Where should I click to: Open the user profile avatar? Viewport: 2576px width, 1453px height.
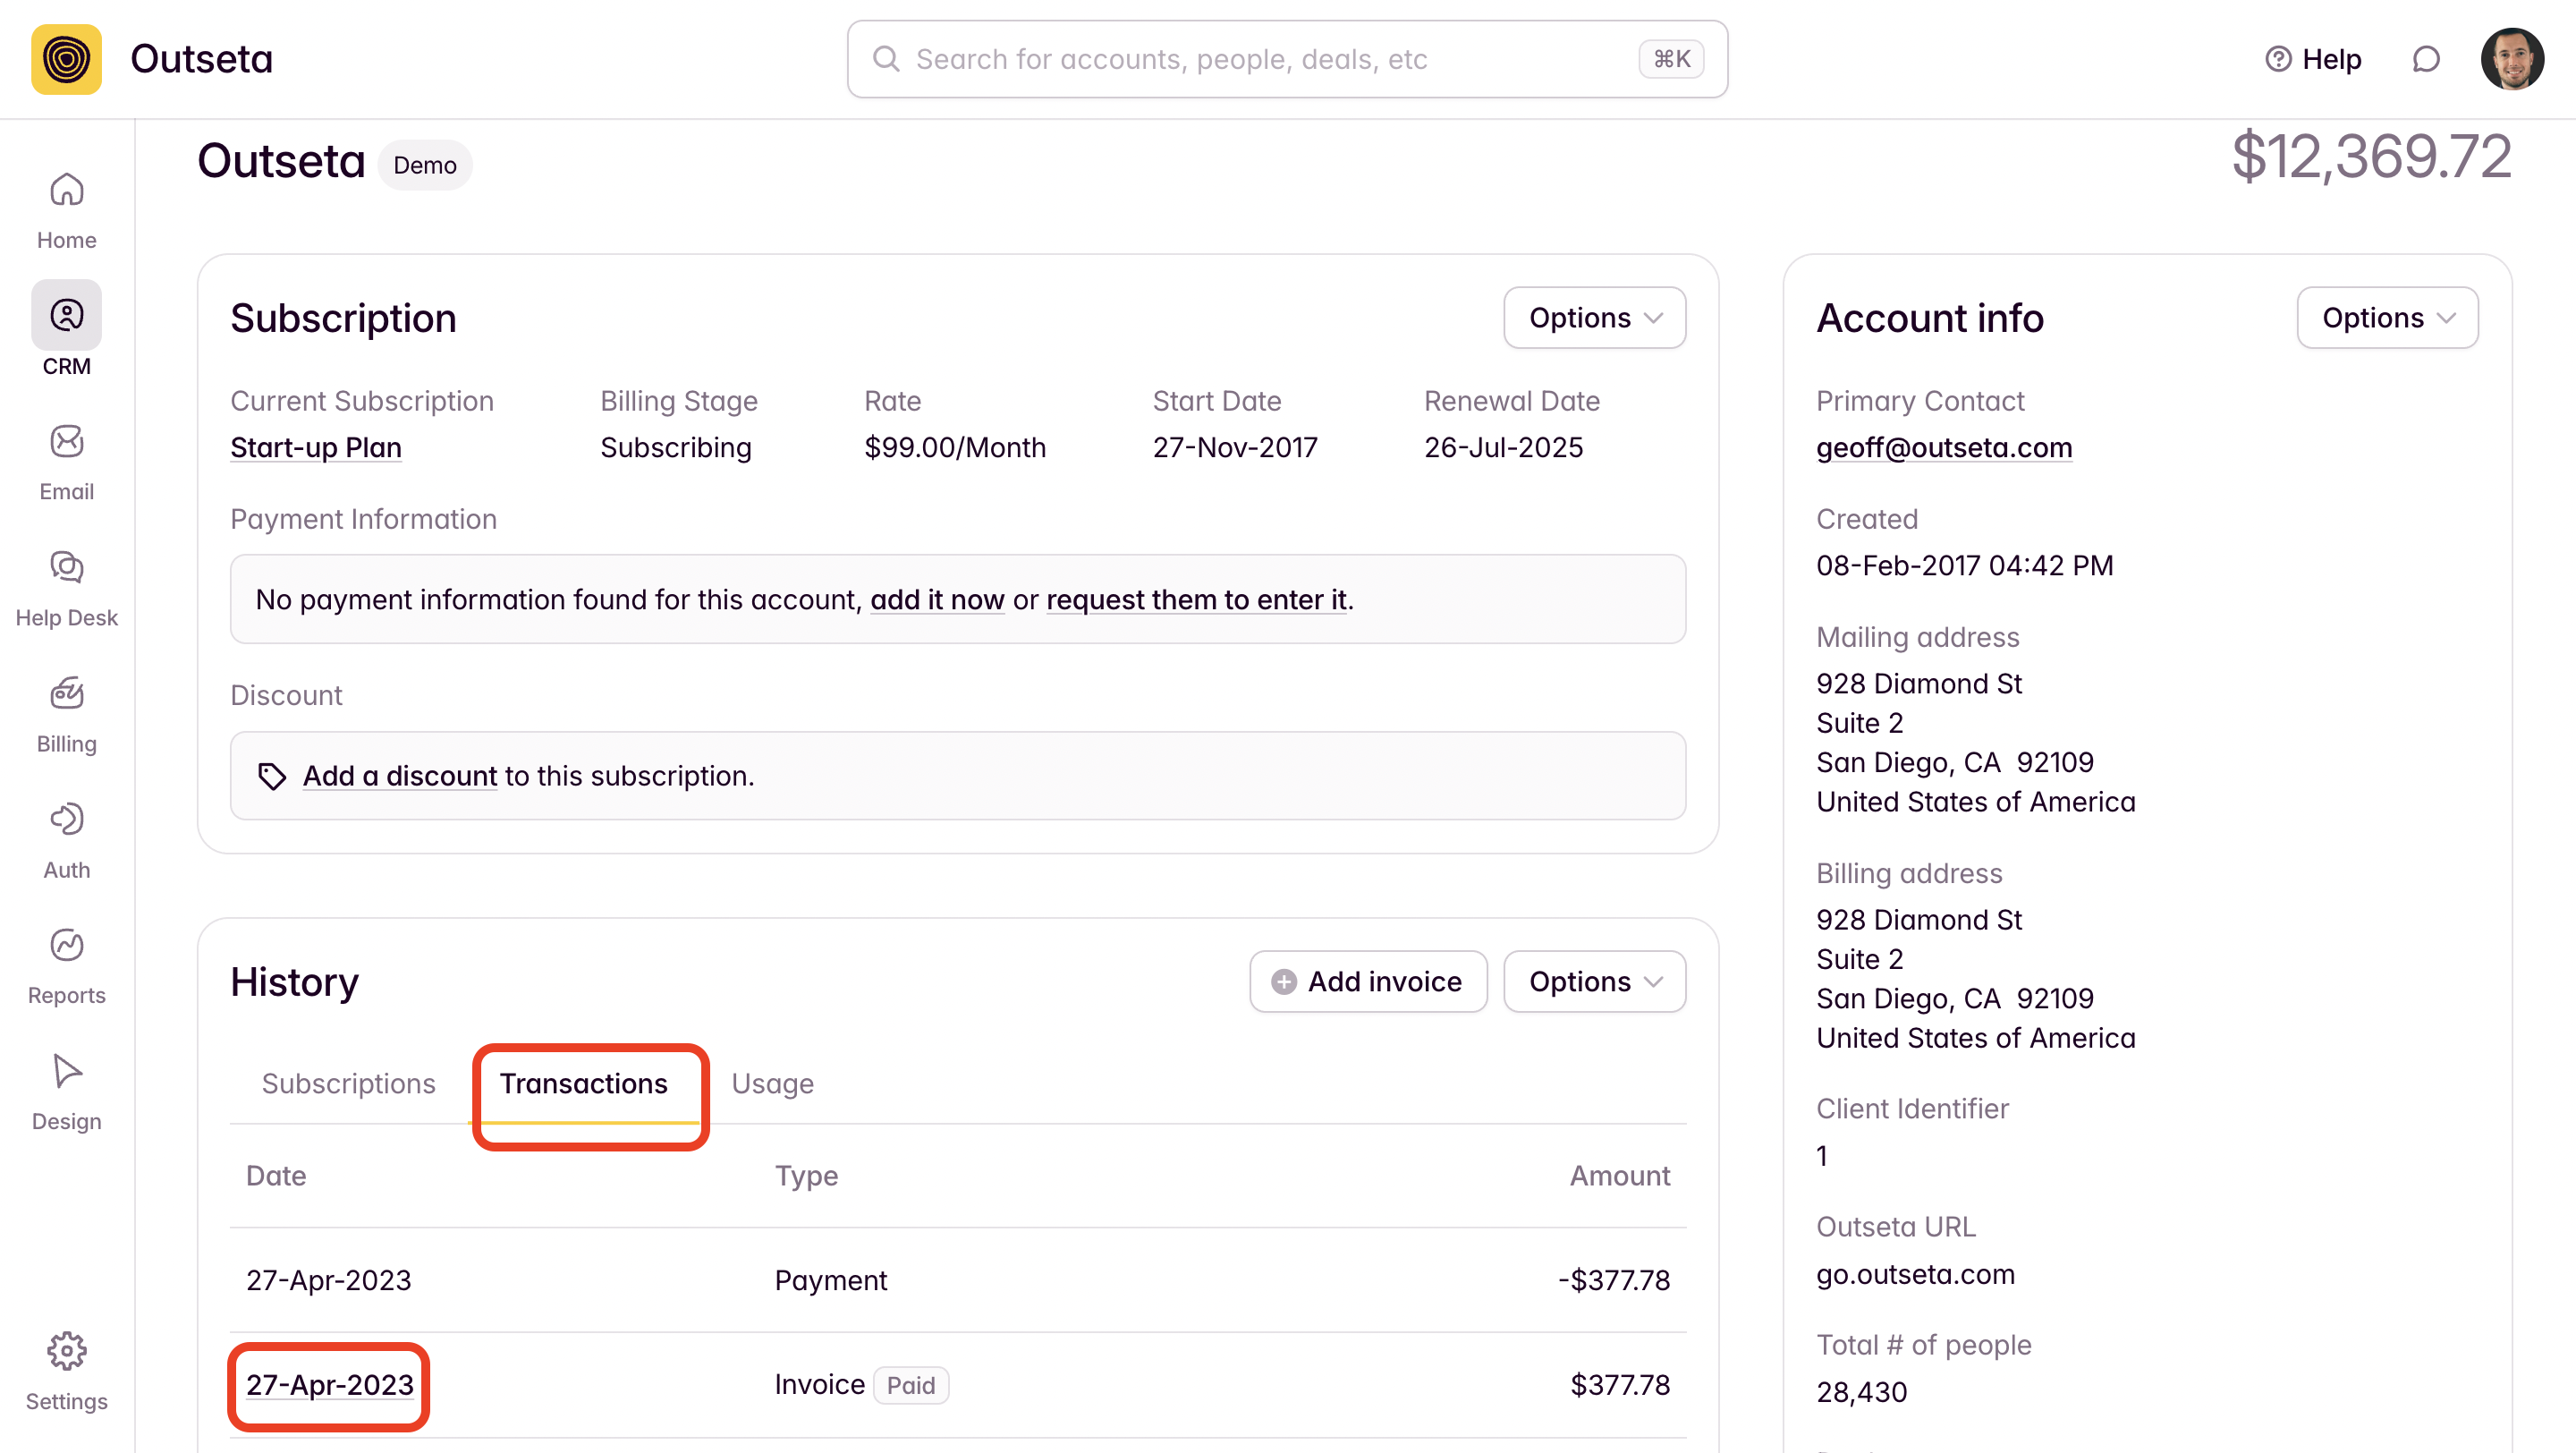2511,59
